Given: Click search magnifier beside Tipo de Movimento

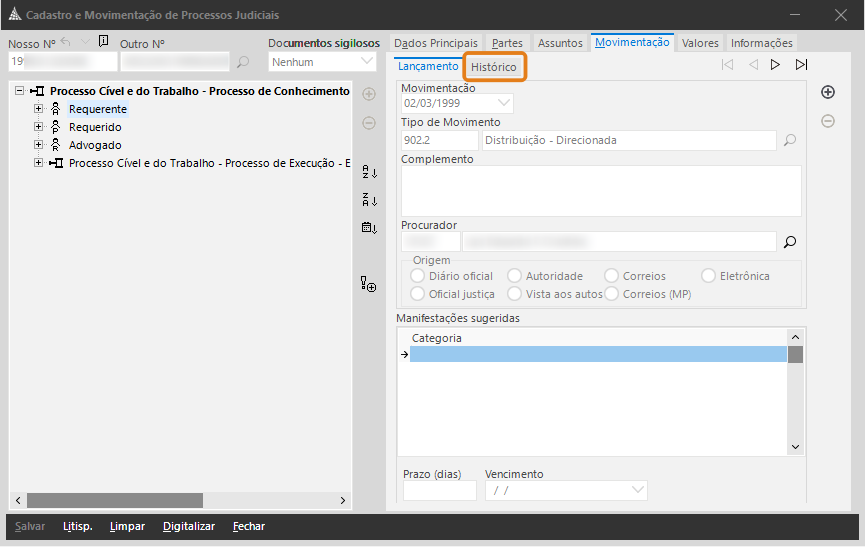Looking at the screenshot, I should click(x=790, y=141).
